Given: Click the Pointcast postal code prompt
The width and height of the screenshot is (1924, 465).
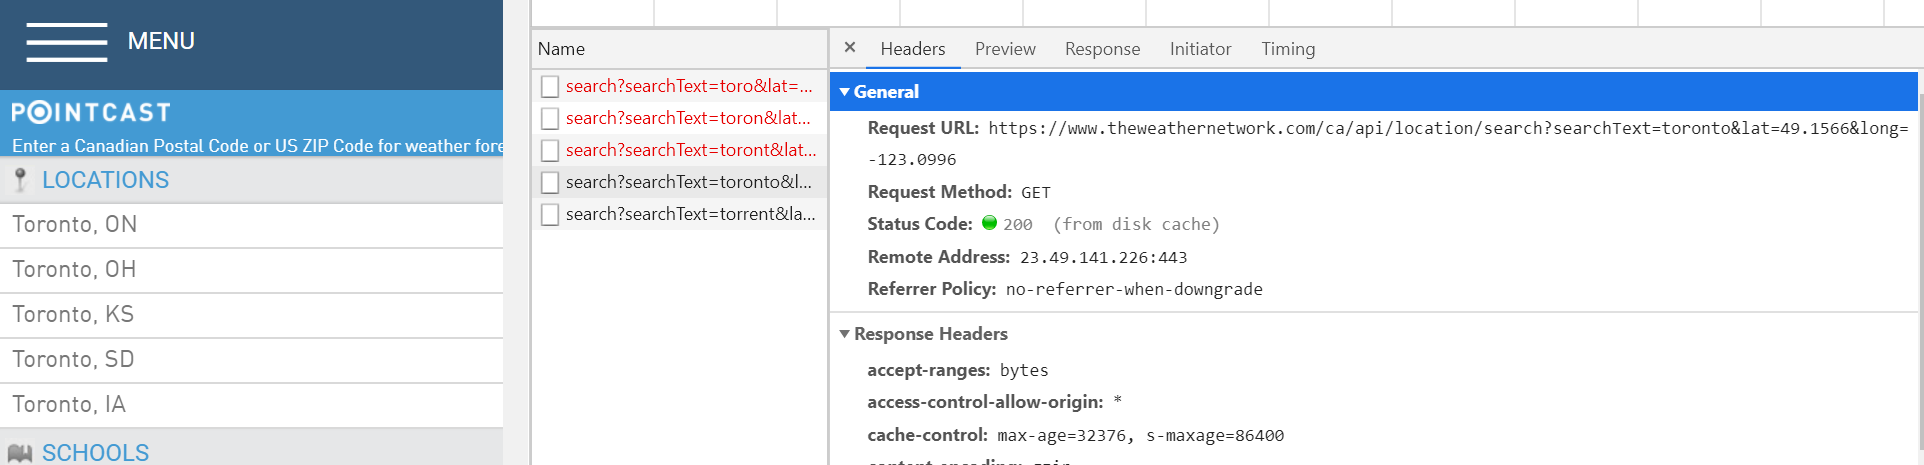Looking at the screenshot, I should coord(257,146).
